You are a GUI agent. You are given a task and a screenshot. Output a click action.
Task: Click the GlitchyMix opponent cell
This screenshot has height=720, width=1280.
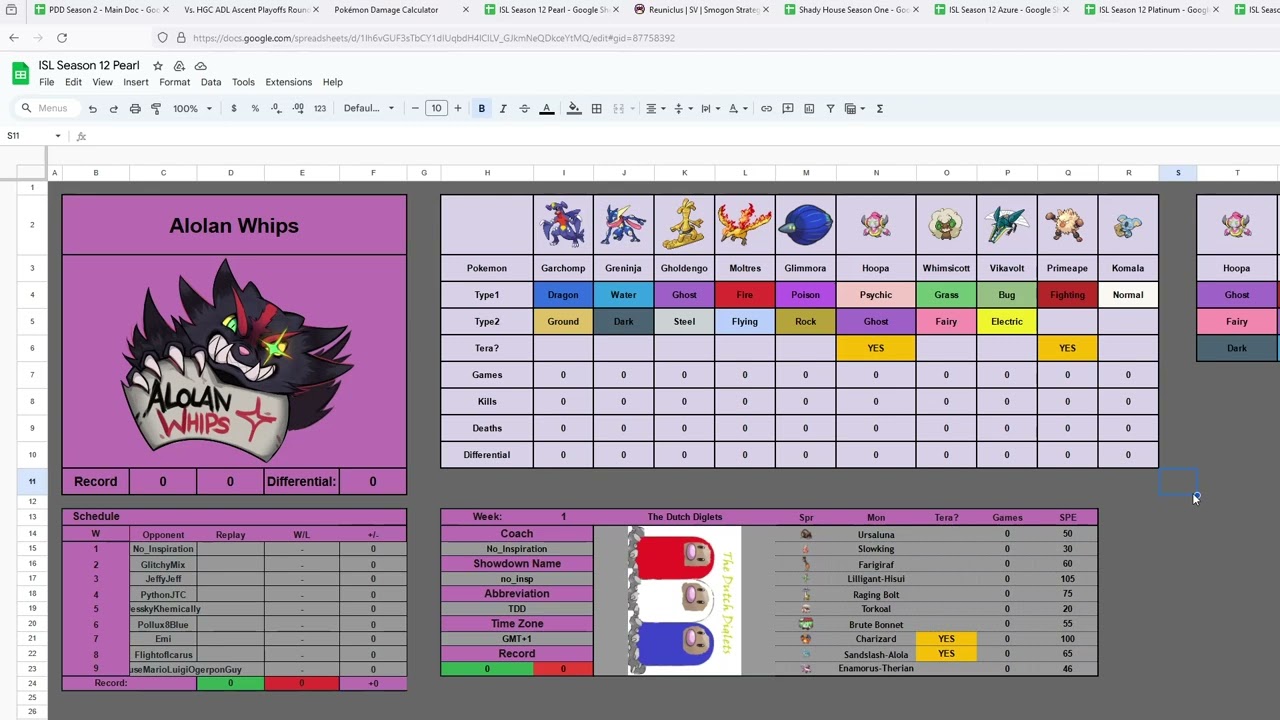tap(163, 564)
